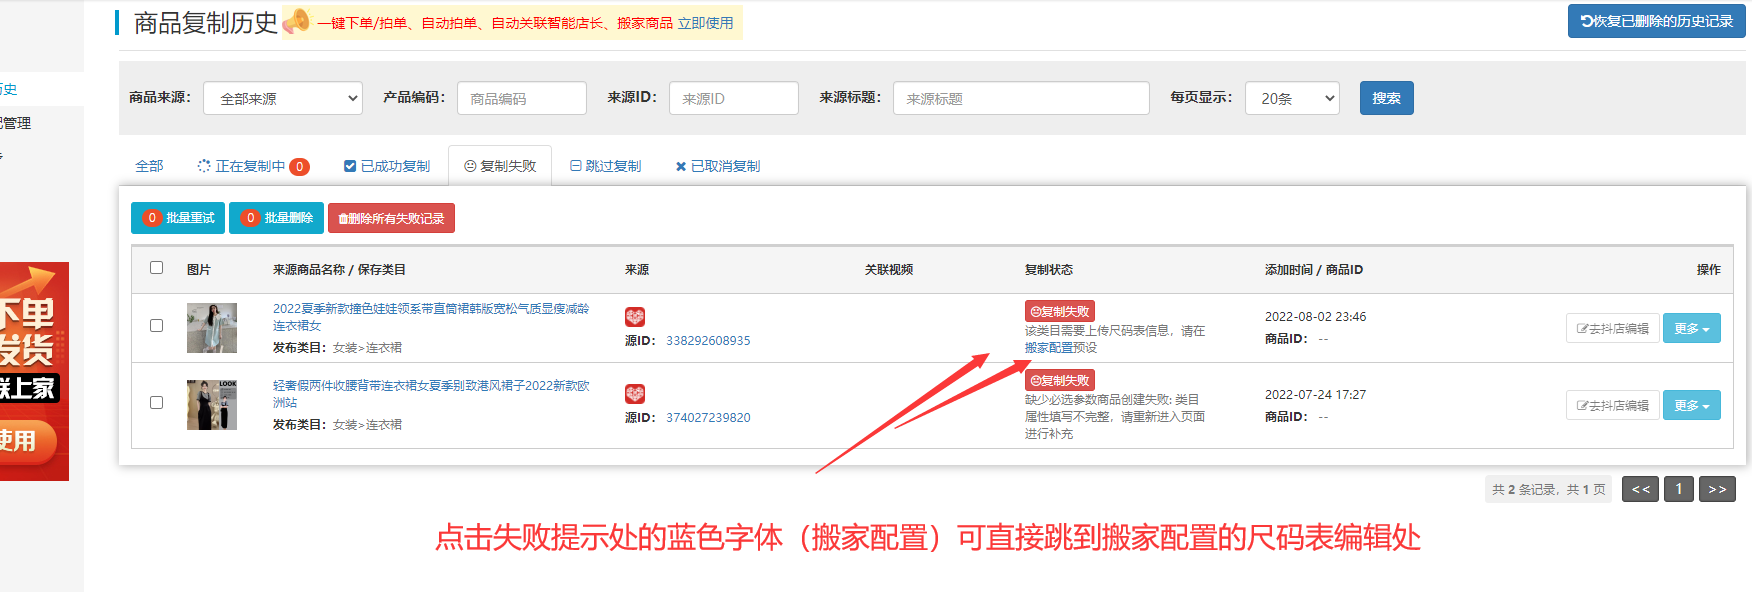Open source ID link 338292608935
This screenshot has height=592, width=1752.
coord(708,341)
